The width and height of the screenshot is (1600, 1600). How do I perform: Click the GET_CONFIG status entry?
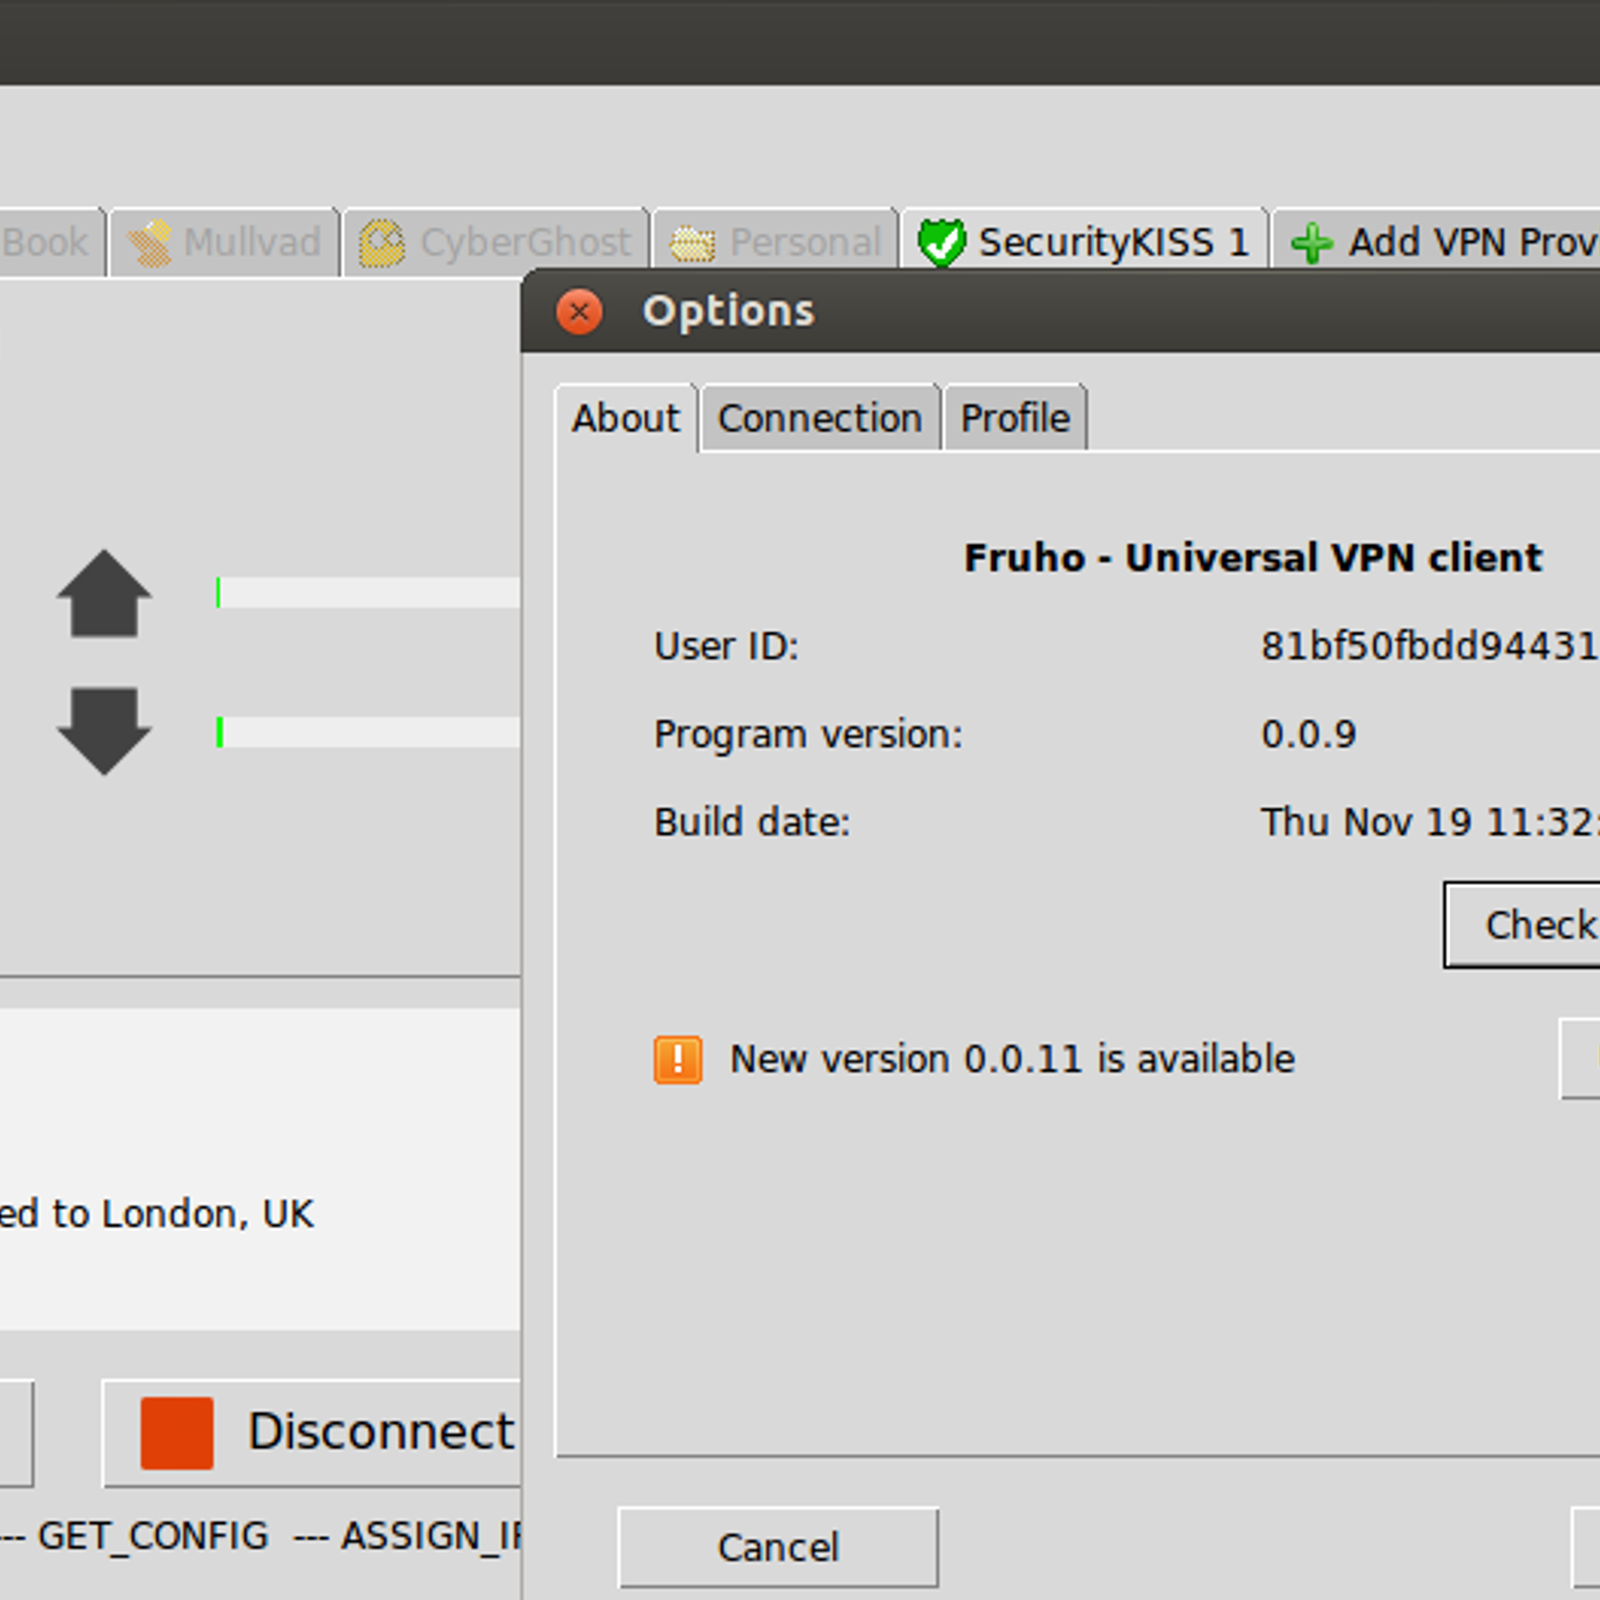(x=153, y=1536)
